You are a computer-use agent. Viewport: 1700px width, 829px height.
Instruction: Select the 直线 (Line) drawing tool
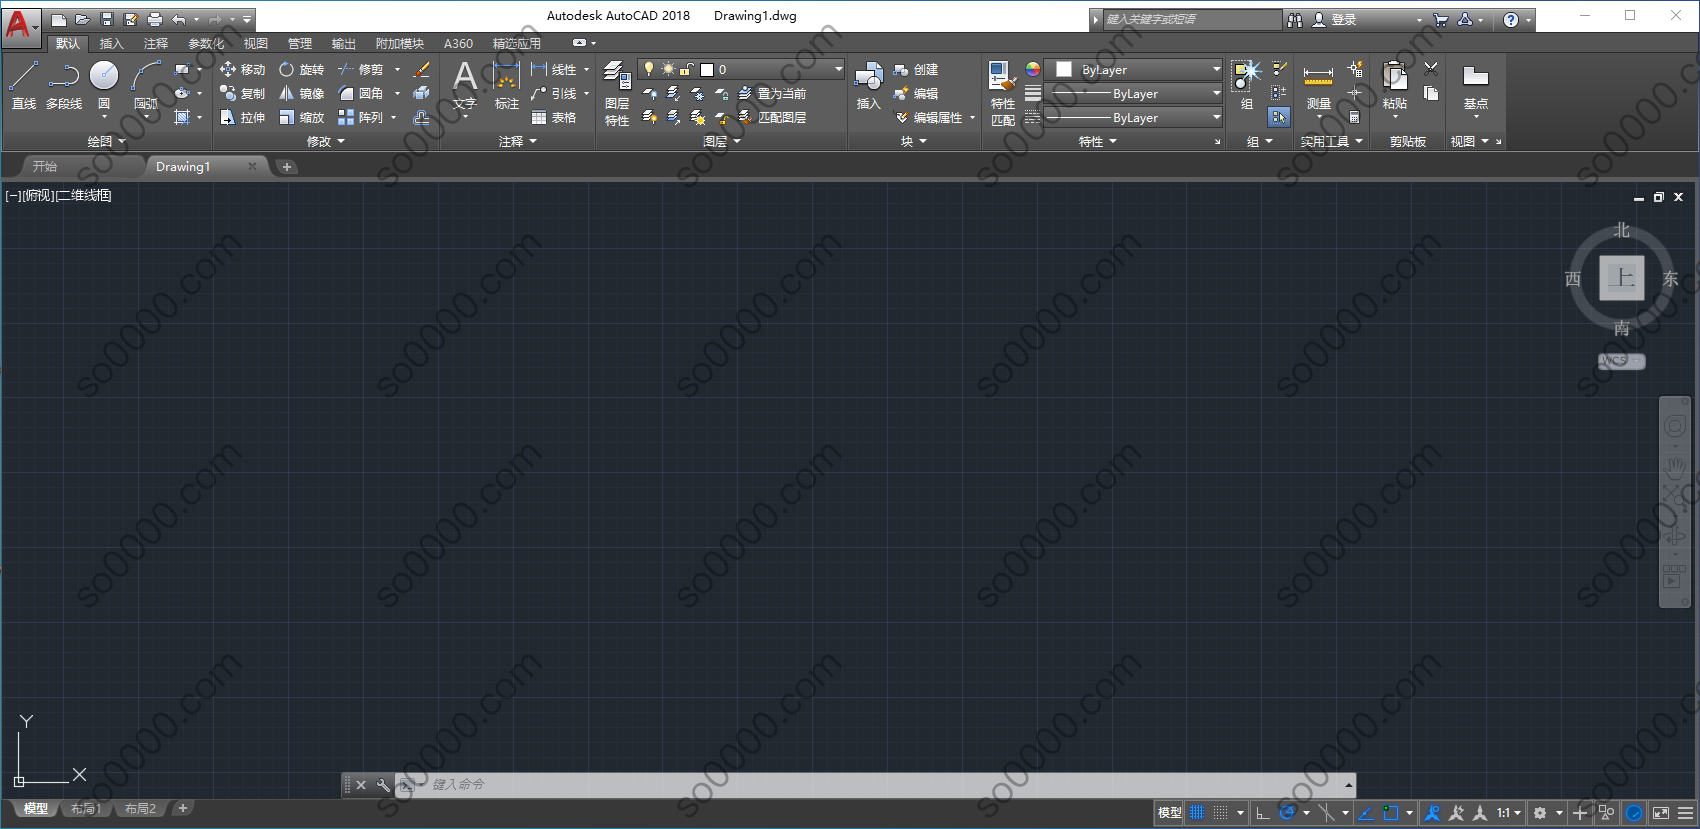click(x=23, y=84)
